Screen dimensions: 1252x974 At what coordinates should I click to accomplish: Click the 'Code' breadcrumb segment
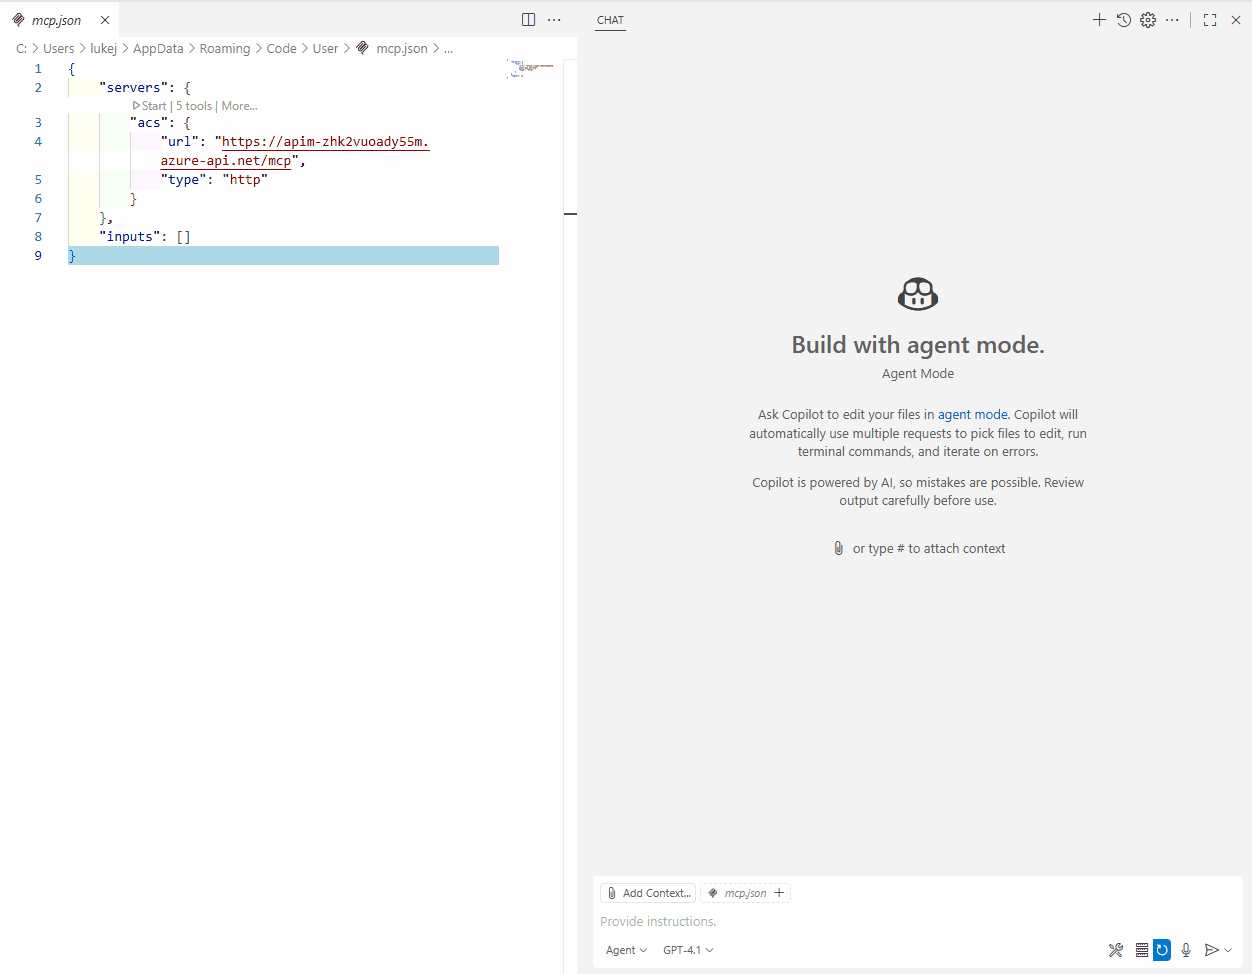[281, 48]
